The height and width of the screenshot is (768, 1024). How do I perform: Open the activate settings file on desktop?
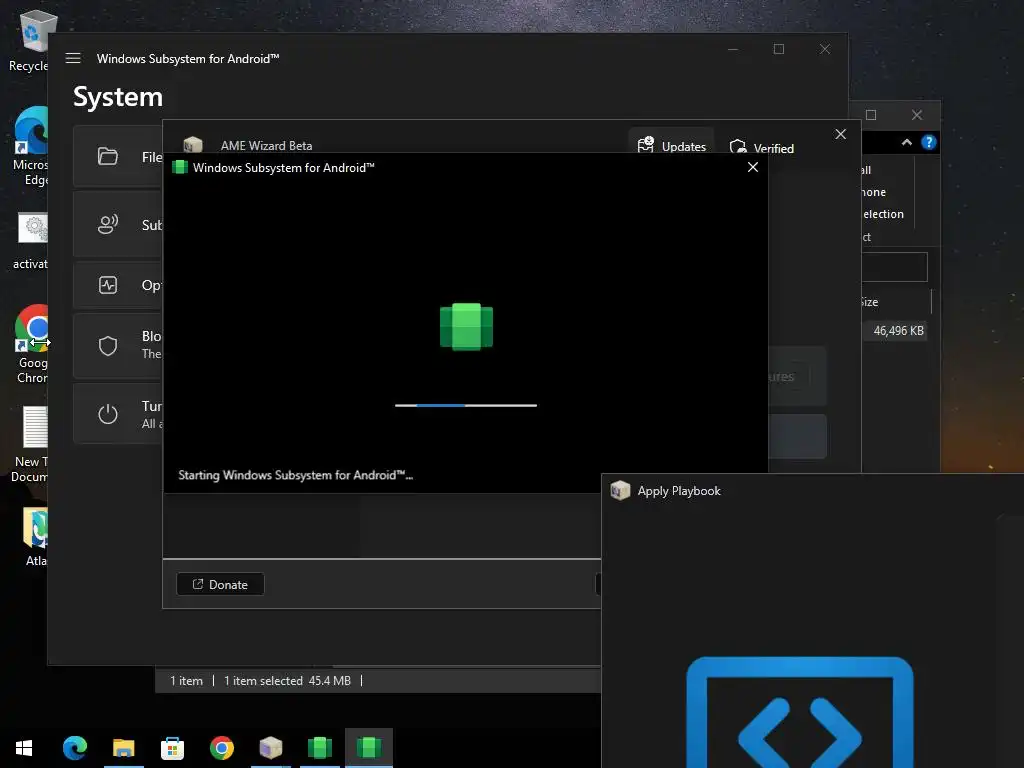point(30,241)
